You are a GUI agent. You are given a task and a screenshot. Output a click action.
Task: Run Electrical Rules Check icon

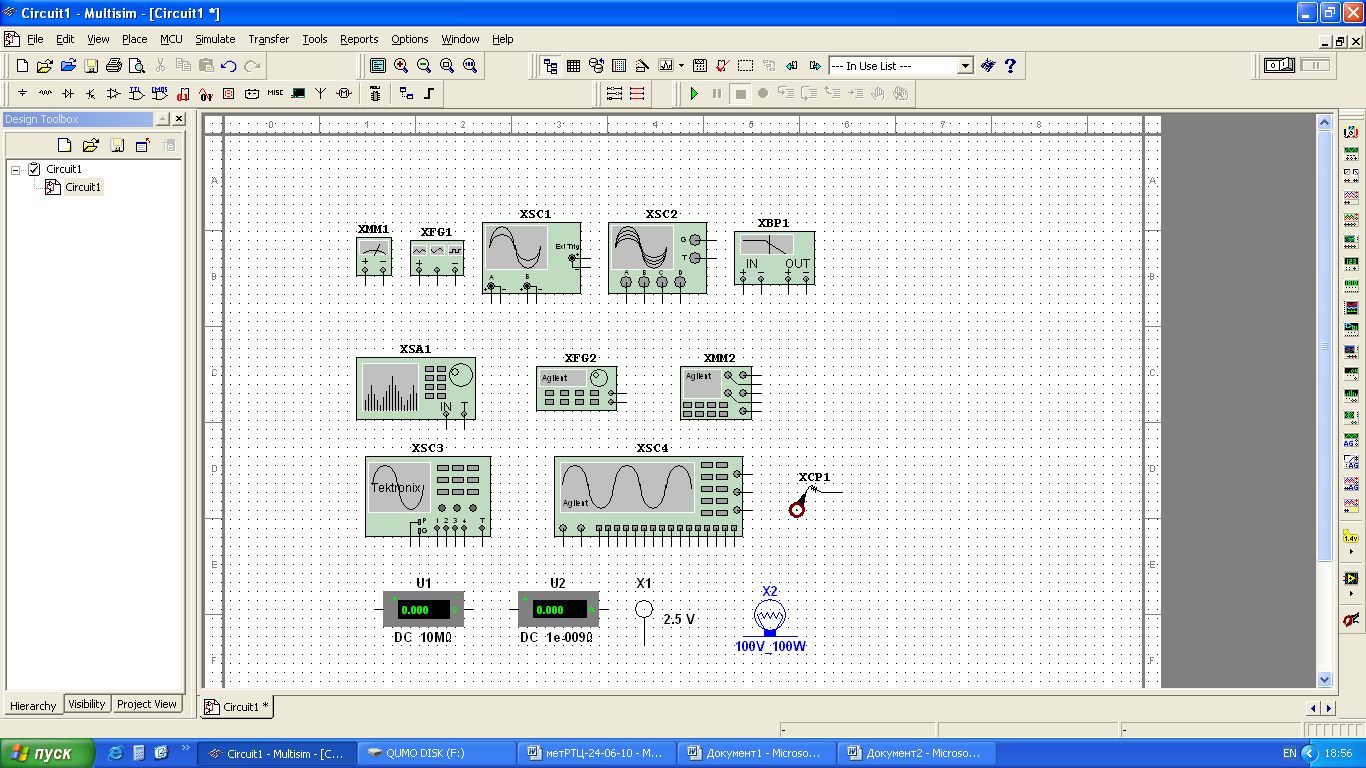pos(723,66)
